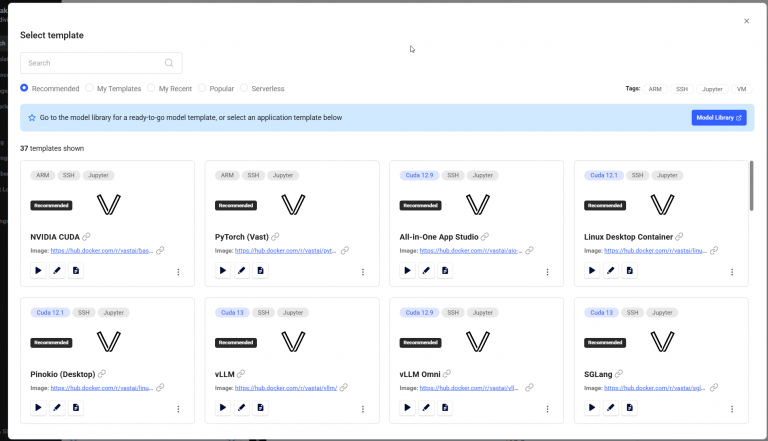Open the vLLM Omni readme document icon
The height and width of the screenshot is (441, 768).
(x=445, y=408)
